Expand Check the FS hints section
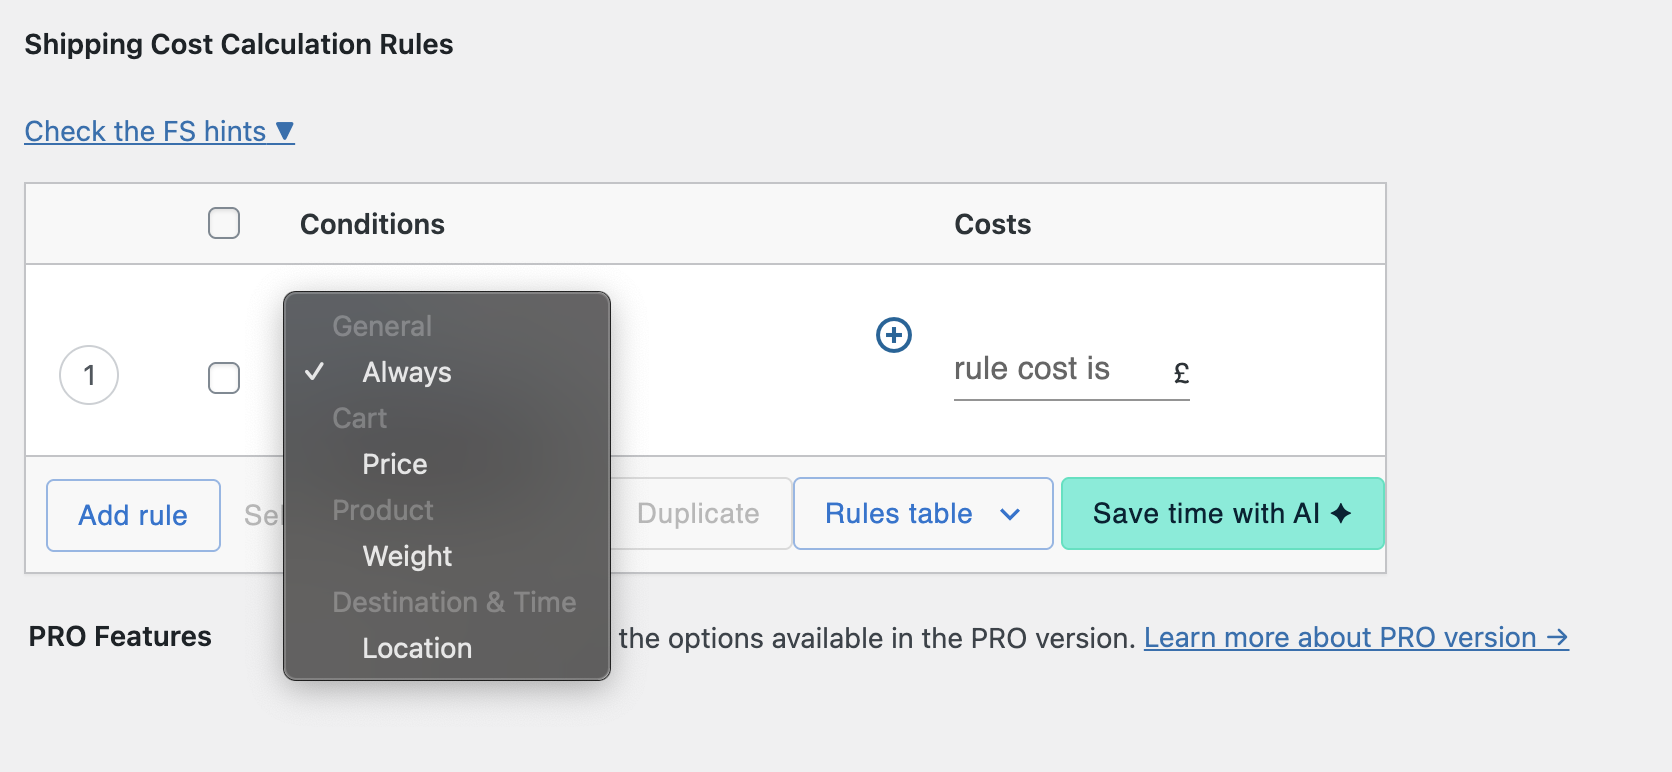1672x772 pixels. [146, 131]
